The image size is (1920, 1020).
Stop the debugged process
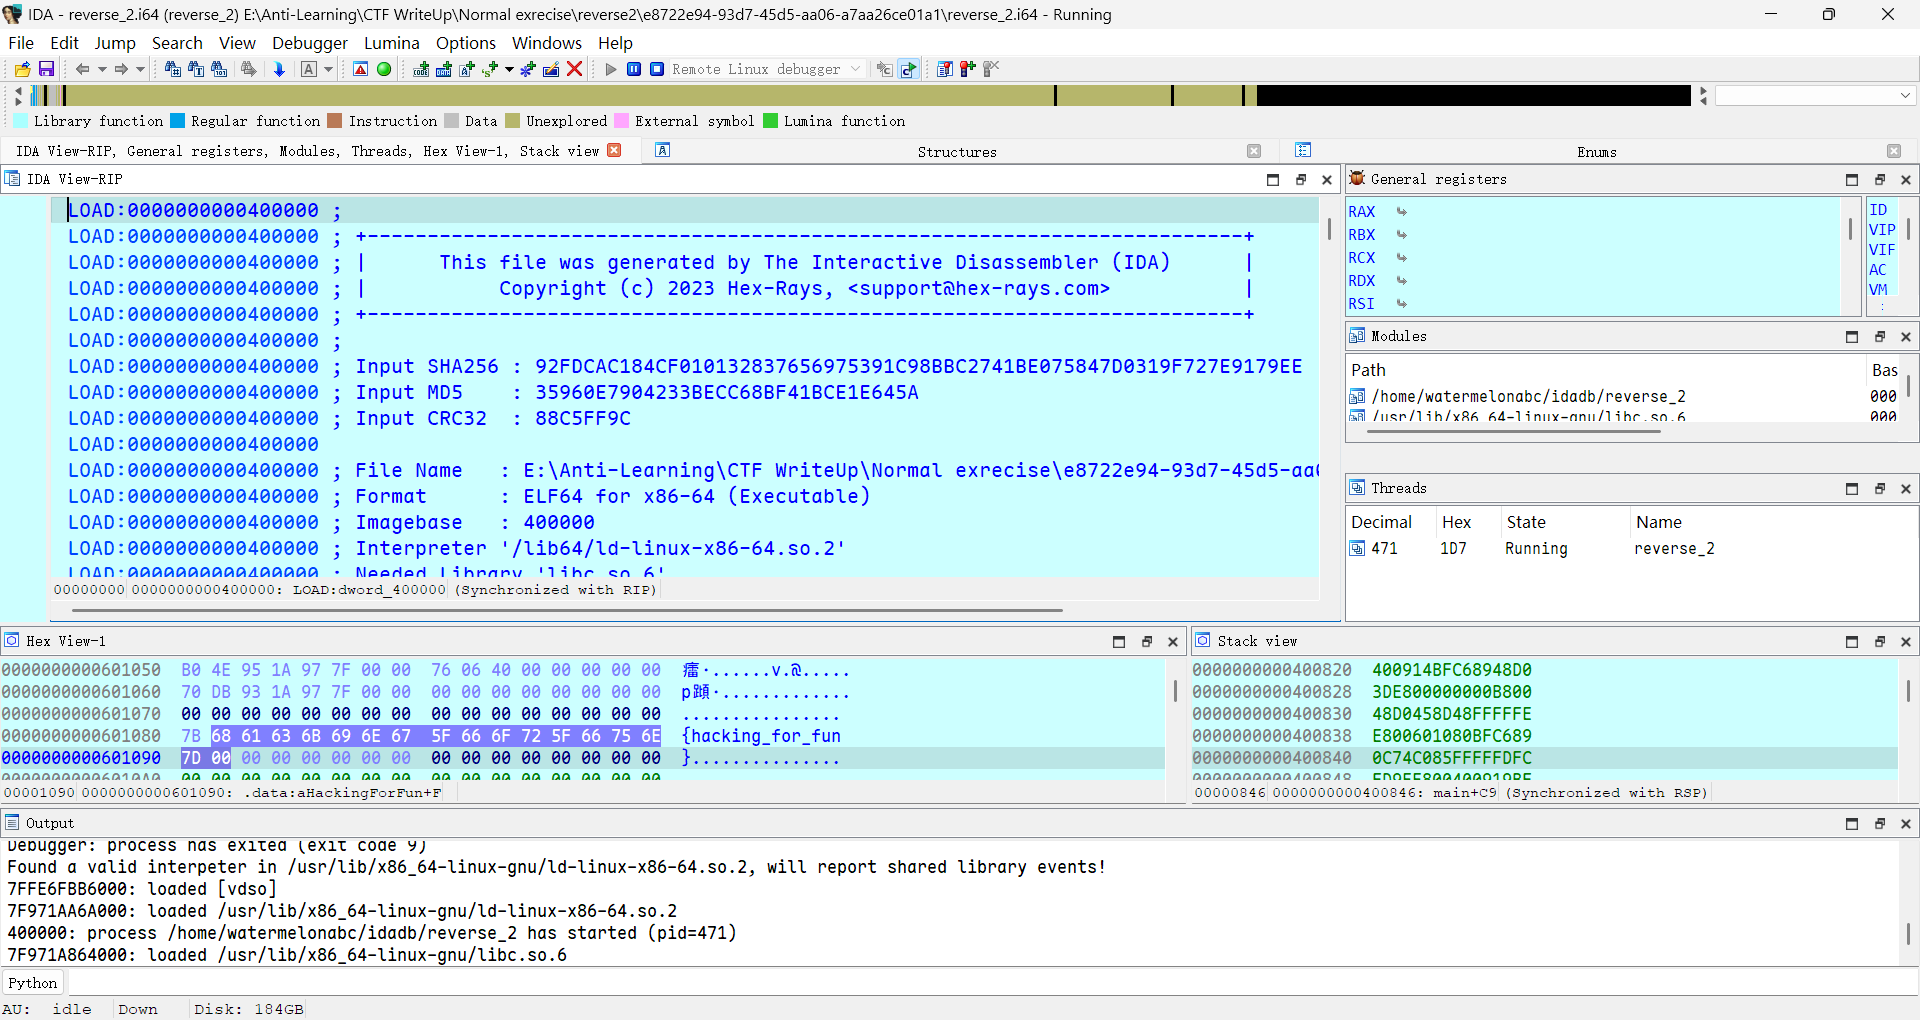(x=657, y=69)
